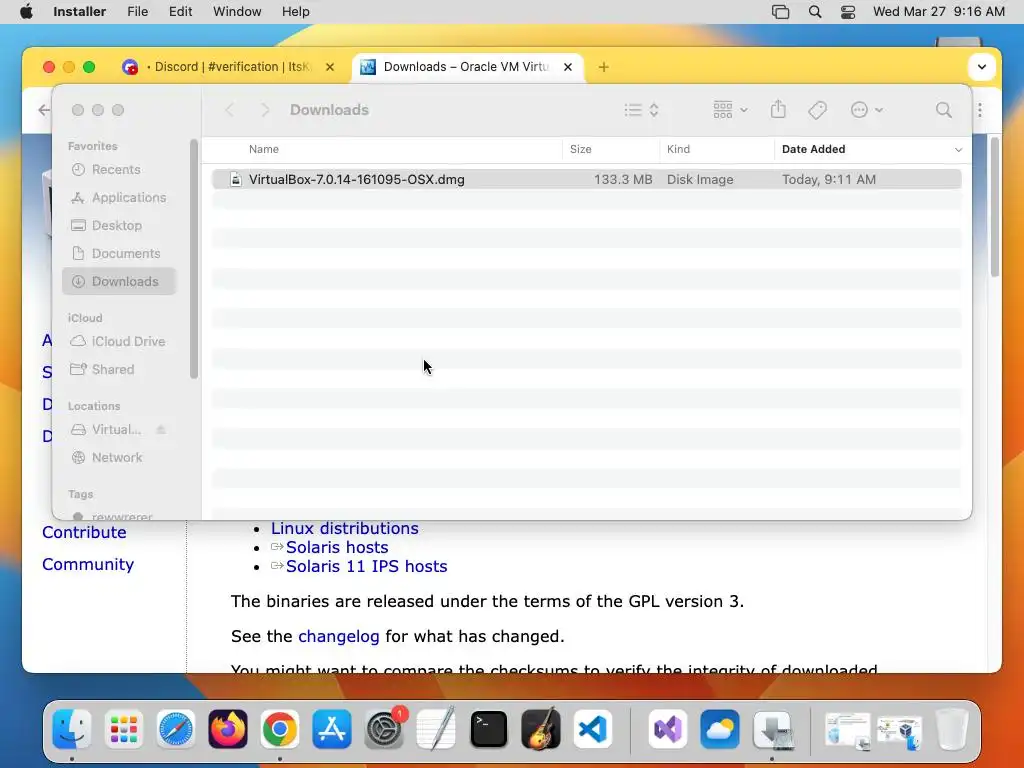Search in the Finder Downloads window
This screenshot has height=768, width=1024.
pos(944,110)
